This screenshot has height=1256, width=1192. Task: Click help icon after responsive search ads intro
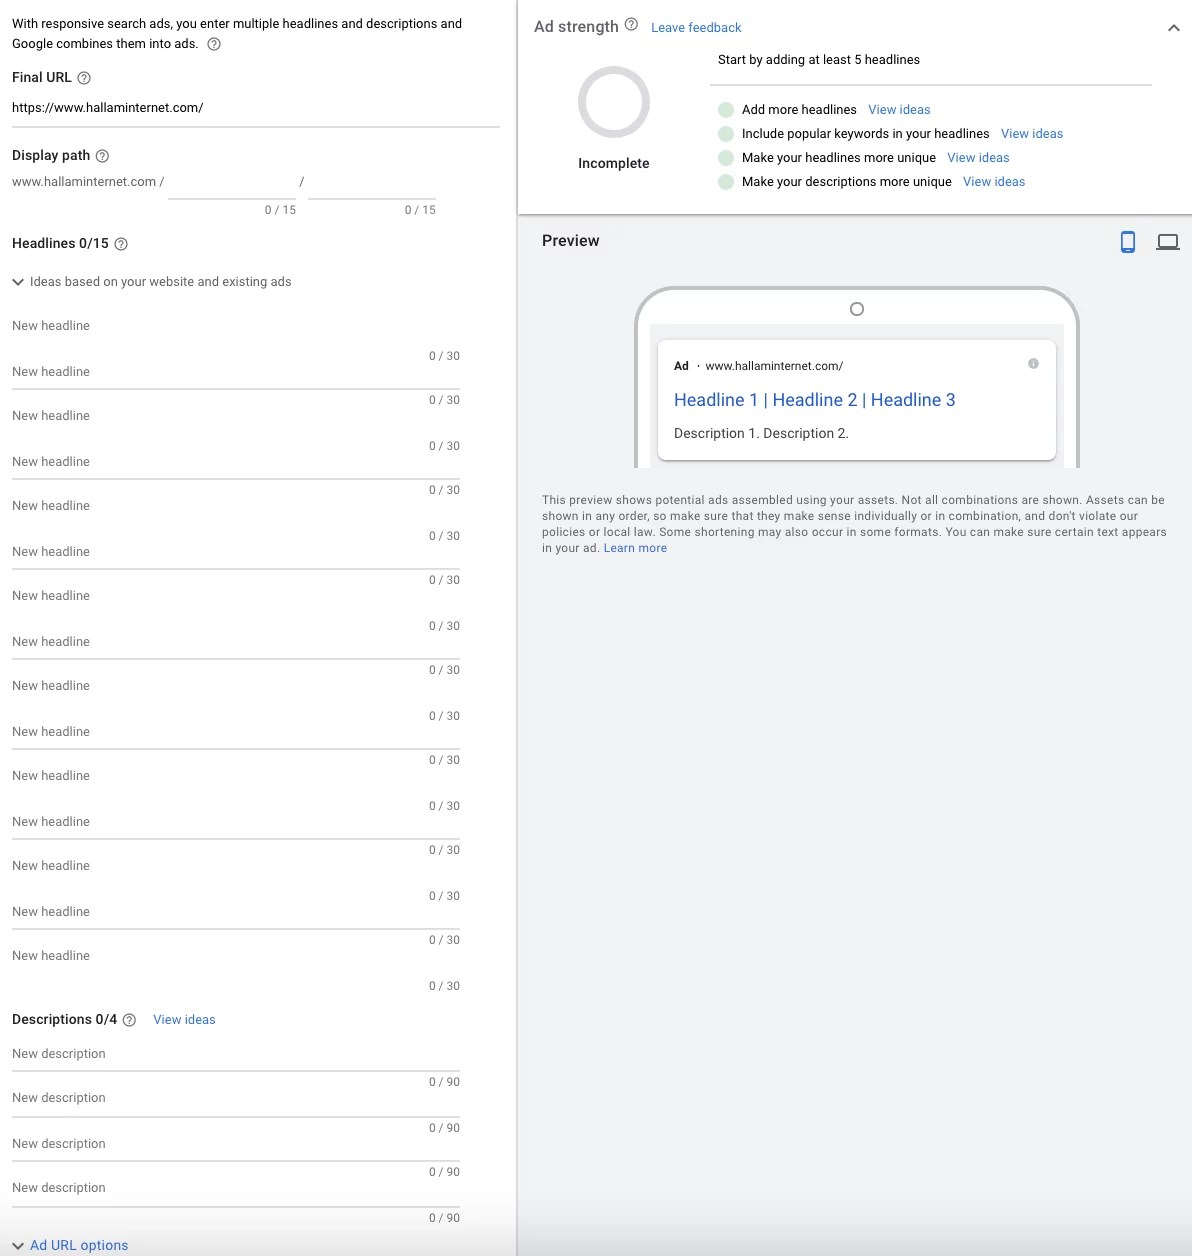point(214,44)
